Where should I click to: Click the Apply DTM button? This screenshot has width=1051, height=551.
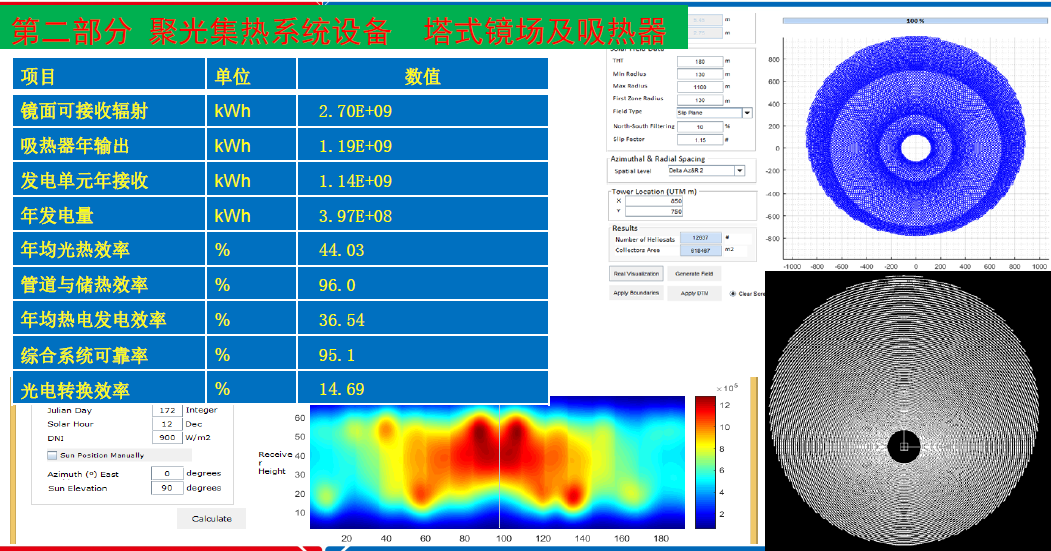point(694,293)
